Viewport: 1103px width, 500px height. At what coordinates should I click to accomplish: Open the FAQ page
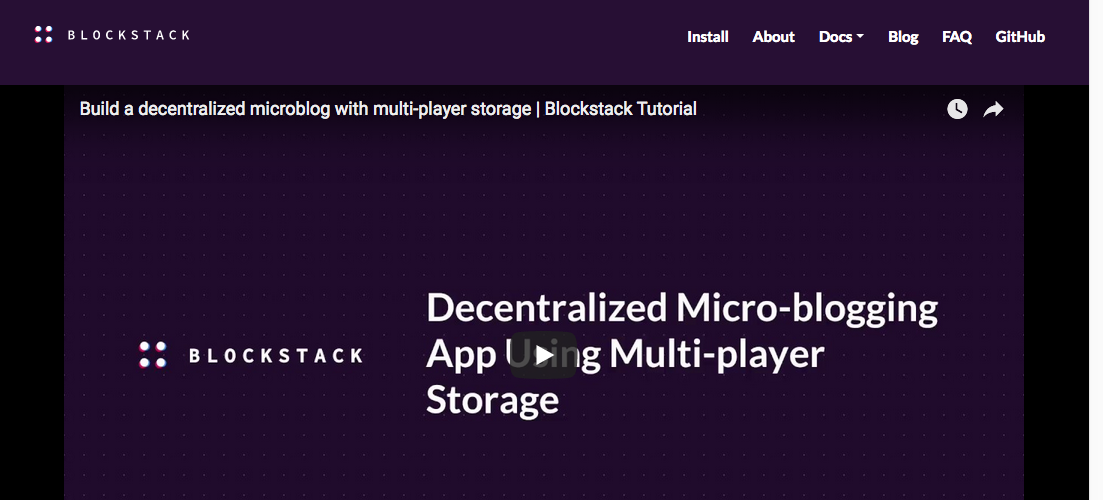[x=956, y=37]
